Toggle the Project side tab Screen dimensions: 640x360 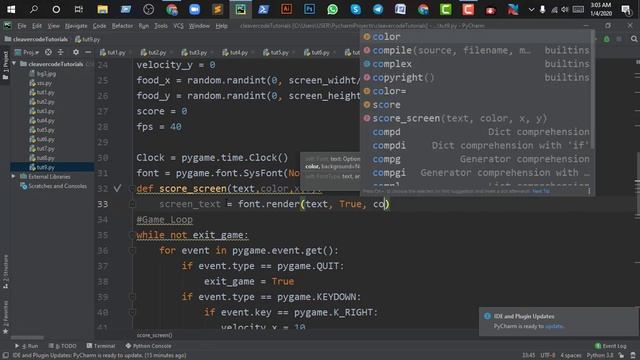5,64
